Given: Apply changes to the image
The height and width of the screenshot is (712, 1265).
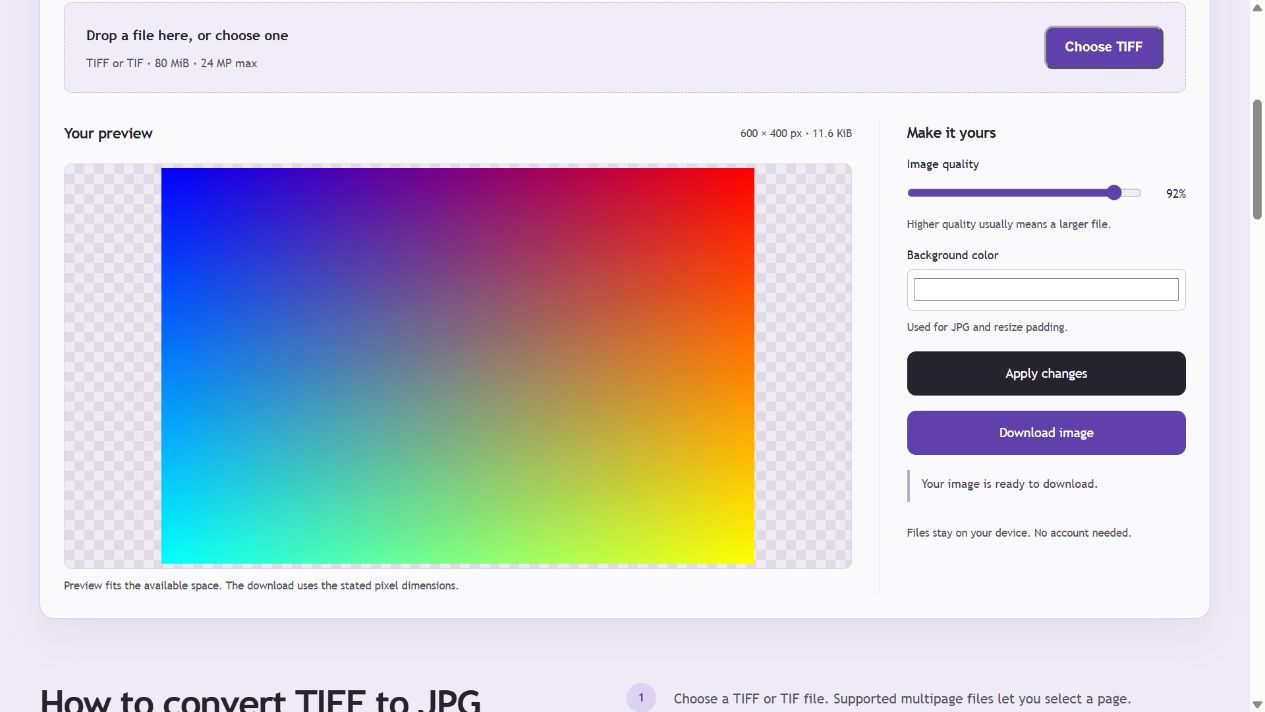Looking at the screenshot, I should pyautogui.click(x=1046, y=373).
